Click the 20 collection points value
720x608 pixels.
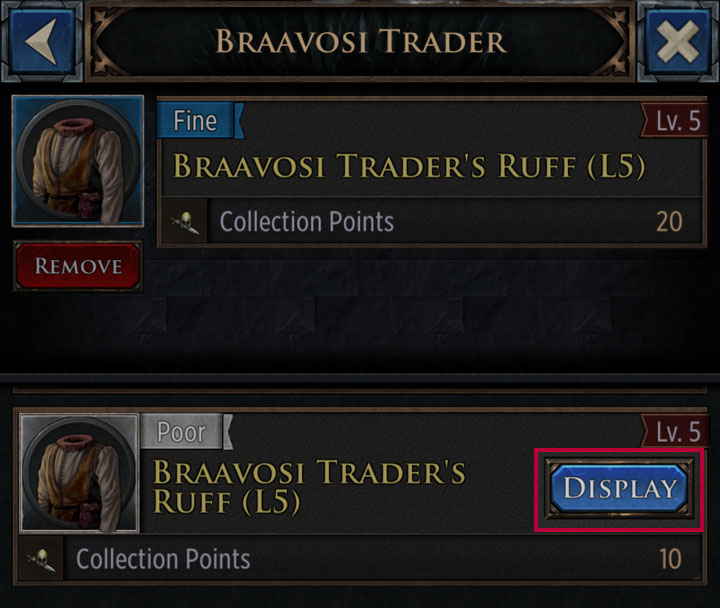668,221
